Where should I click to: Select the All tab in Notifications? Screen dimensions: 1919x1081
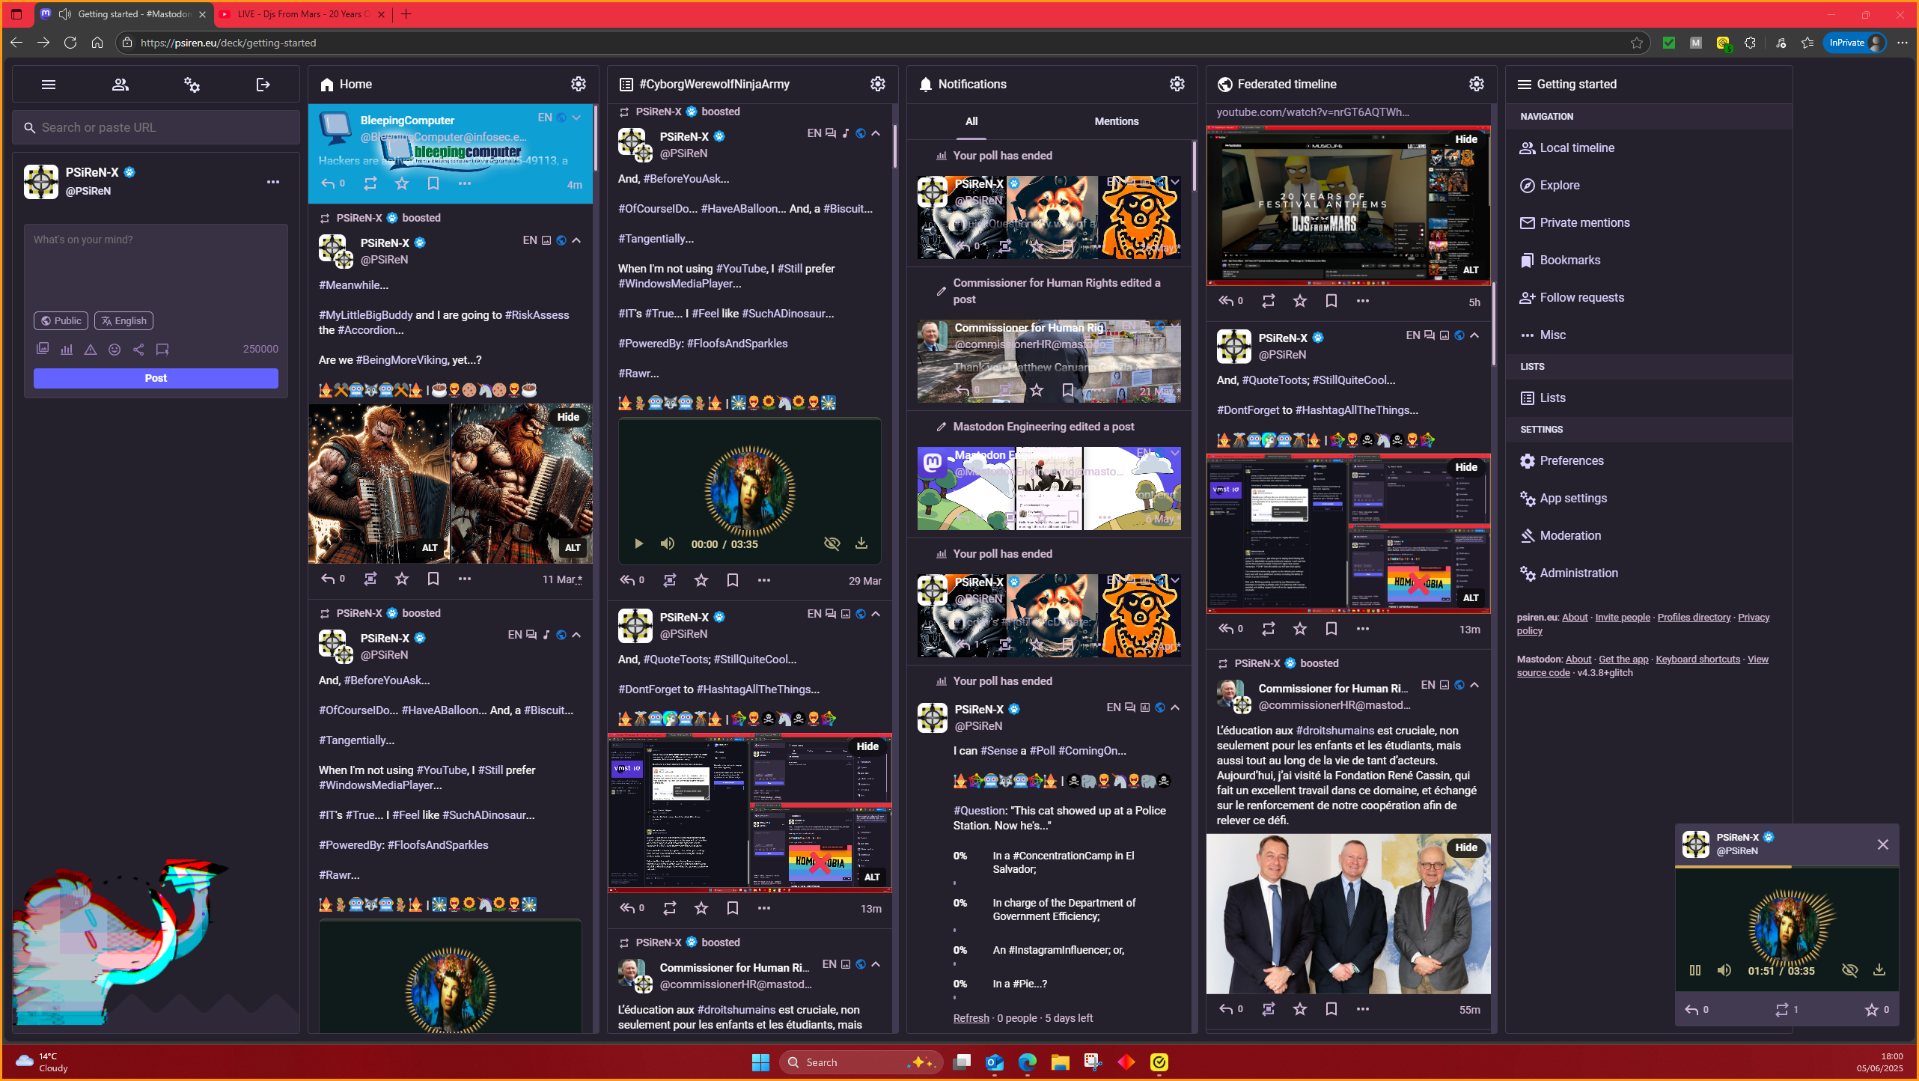coord(971,121)
